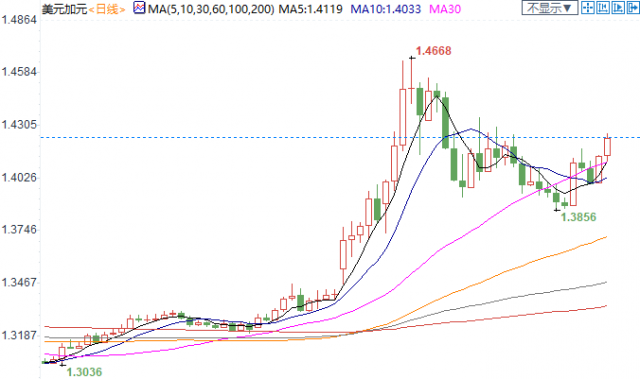
Task: Select the 日线 period label
Action: pos(107,9)
